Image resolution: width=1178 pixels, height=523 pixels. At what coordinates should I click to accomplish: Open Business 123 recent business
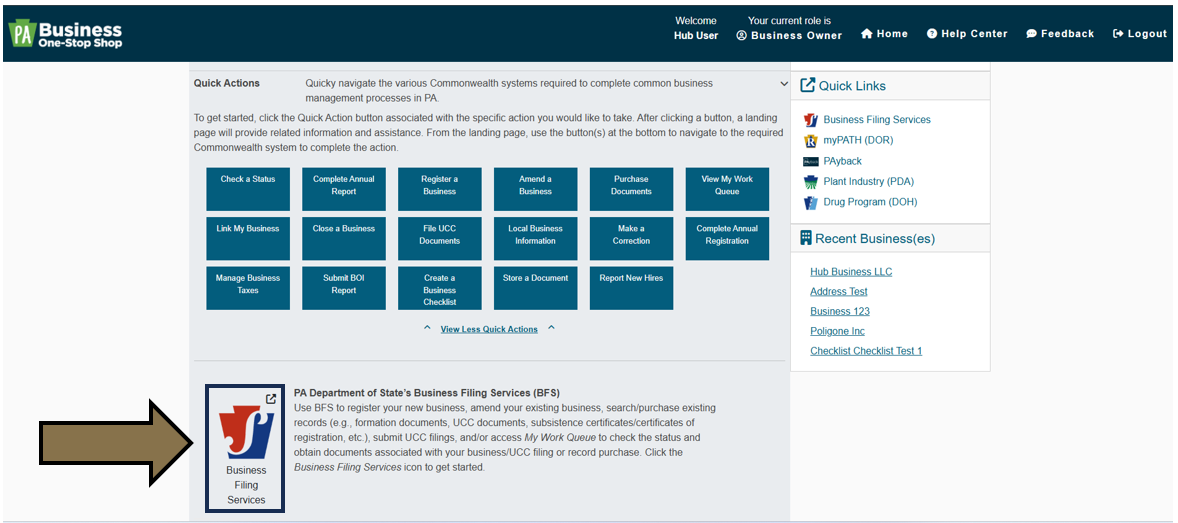840,311
